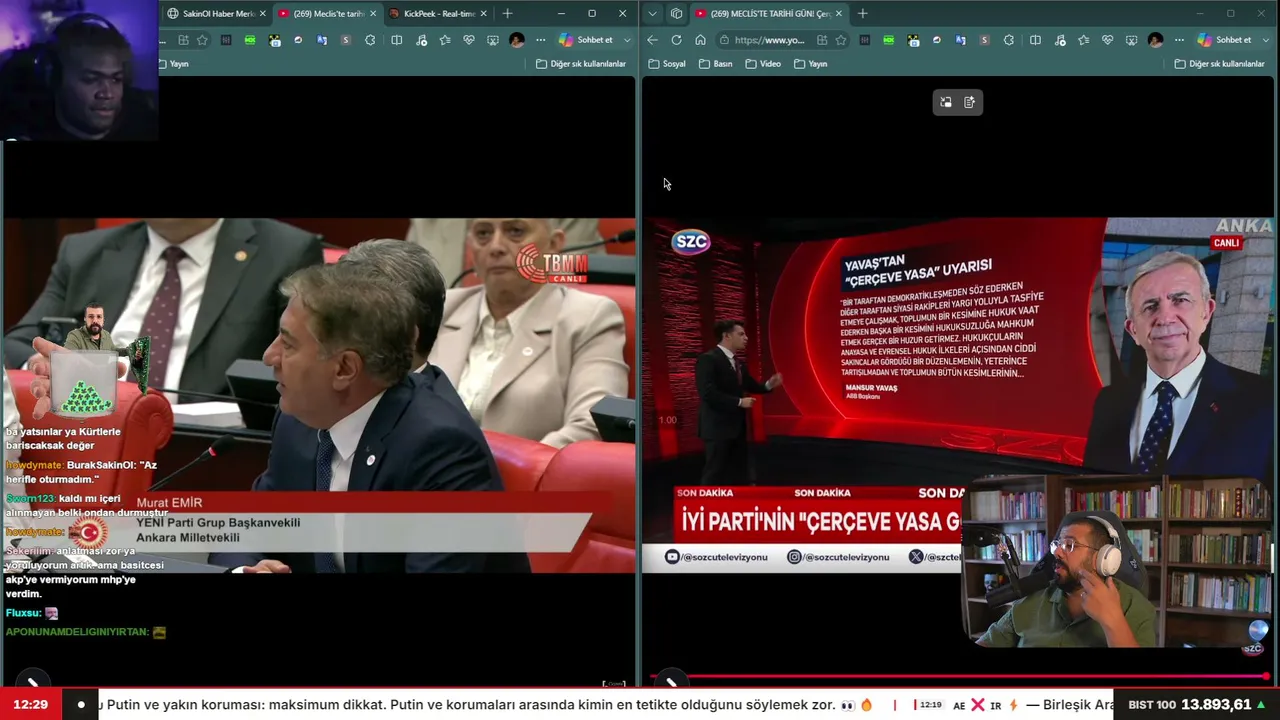Open the Yayın folder in left window
Image resolution: width=1280 pixels, height=720 pixels.
(x=173, y=64)
